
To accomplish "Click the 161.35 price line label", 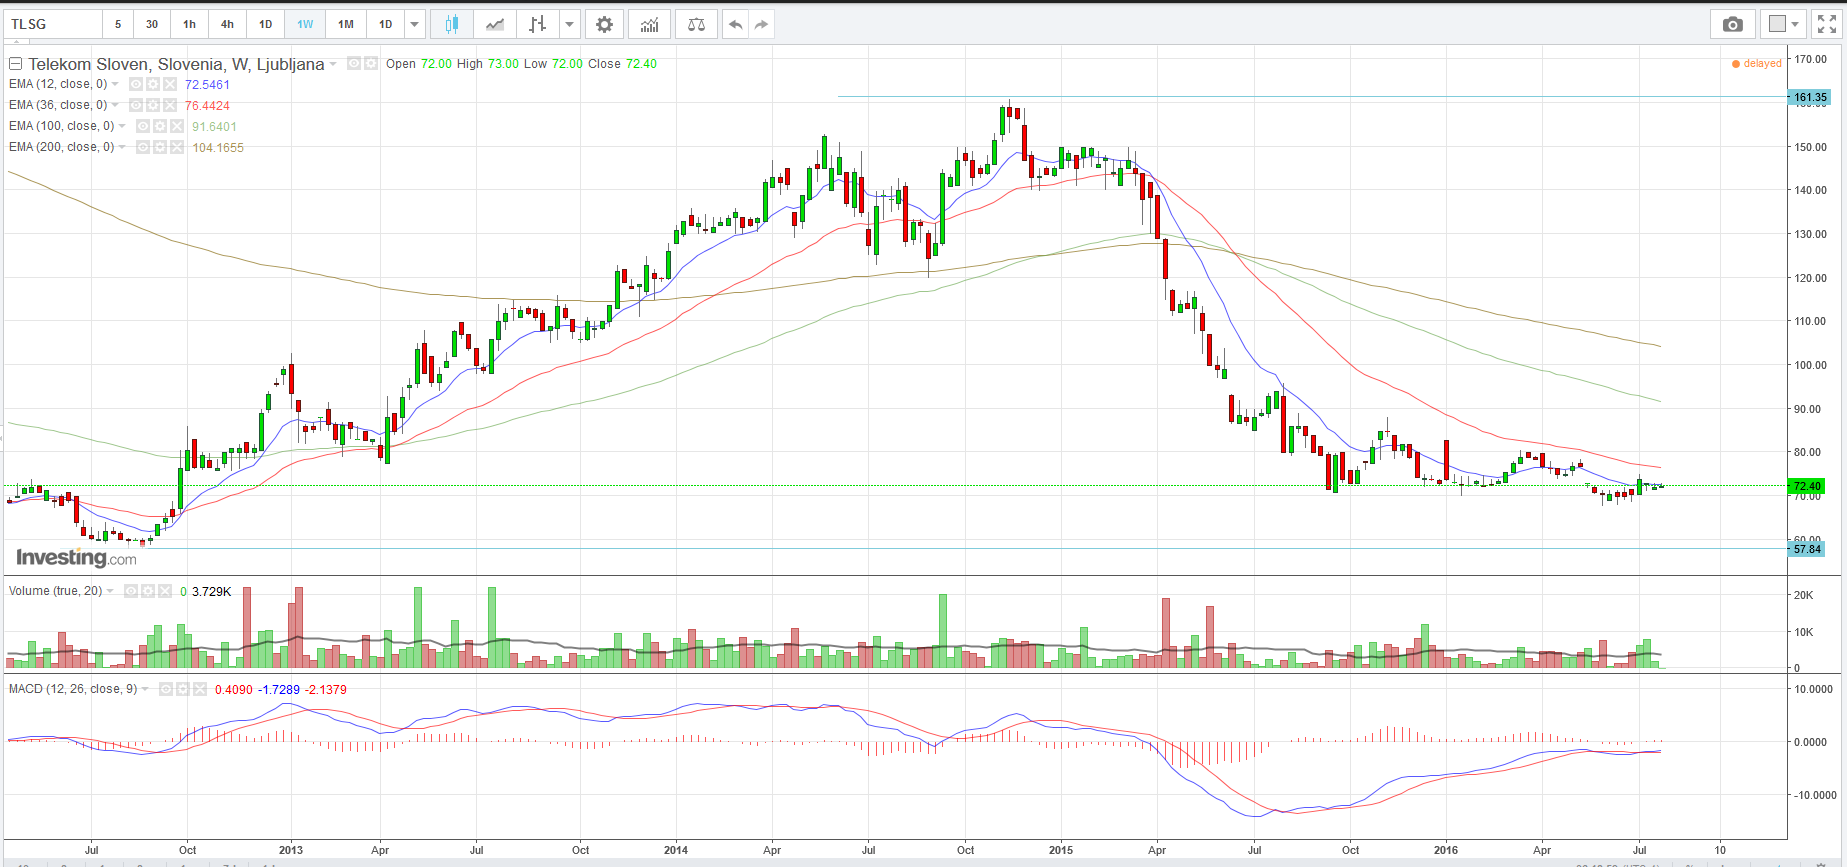I will pos(1810,98).
